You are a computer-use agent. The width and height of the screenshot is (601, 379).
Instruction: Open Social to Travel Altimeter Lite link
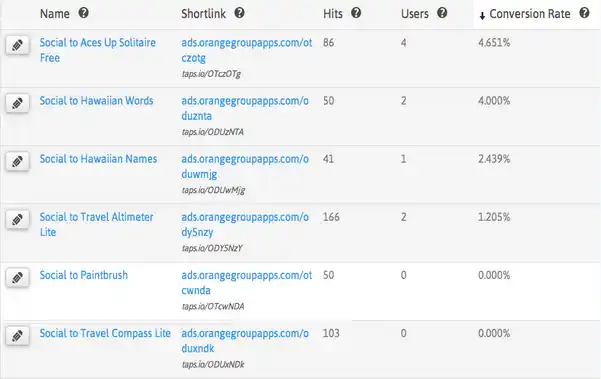97,225
